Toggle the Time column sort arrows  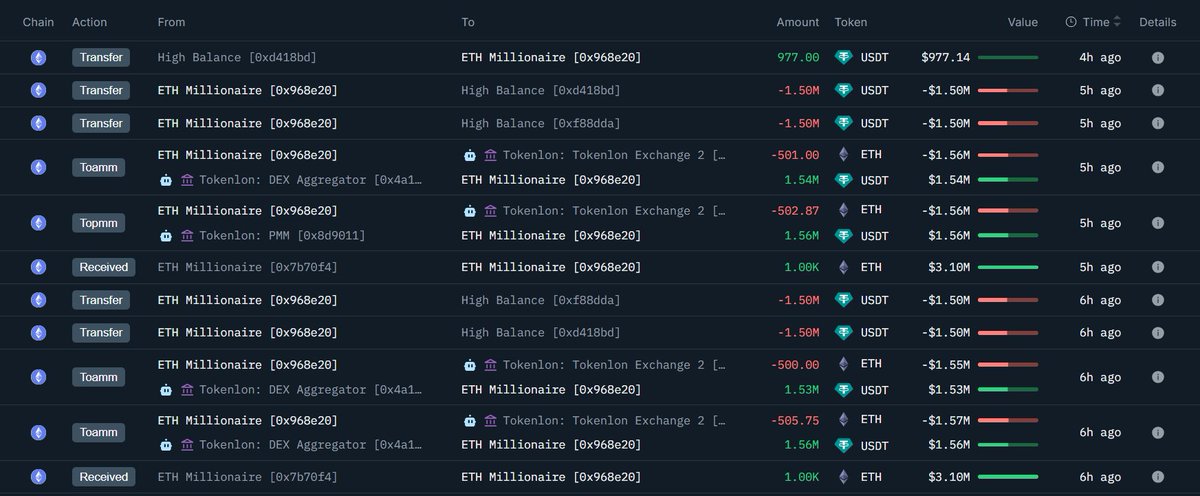click(1117, 22)
